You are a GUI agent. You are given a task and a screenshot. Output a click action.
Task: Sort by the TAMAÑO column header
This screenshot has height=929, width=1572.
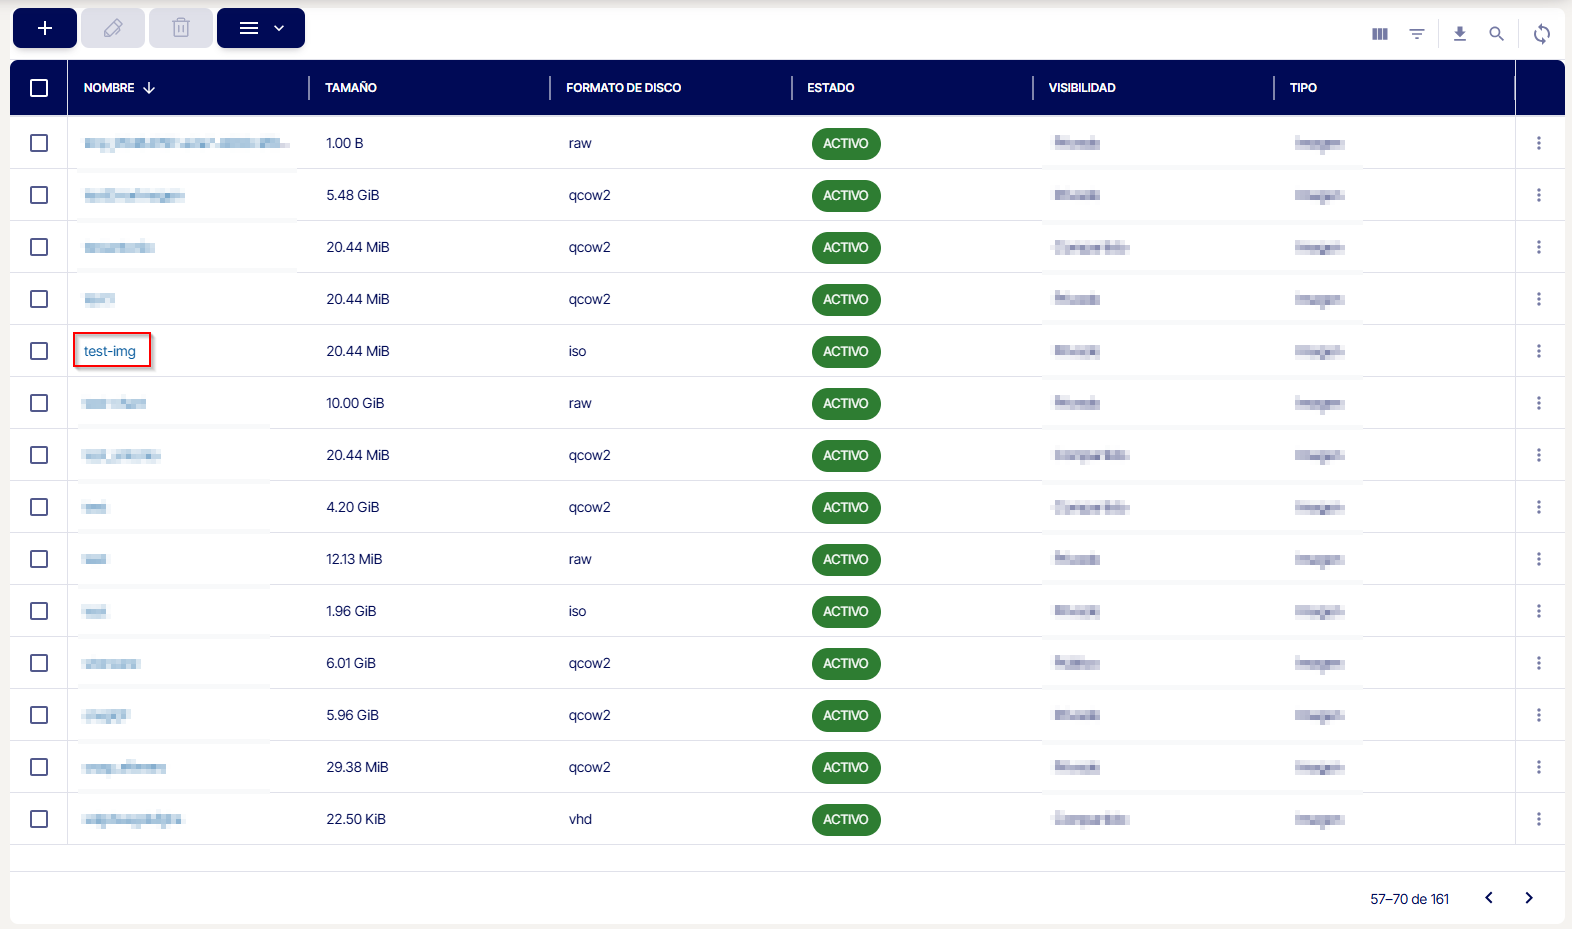coord(351,88)
